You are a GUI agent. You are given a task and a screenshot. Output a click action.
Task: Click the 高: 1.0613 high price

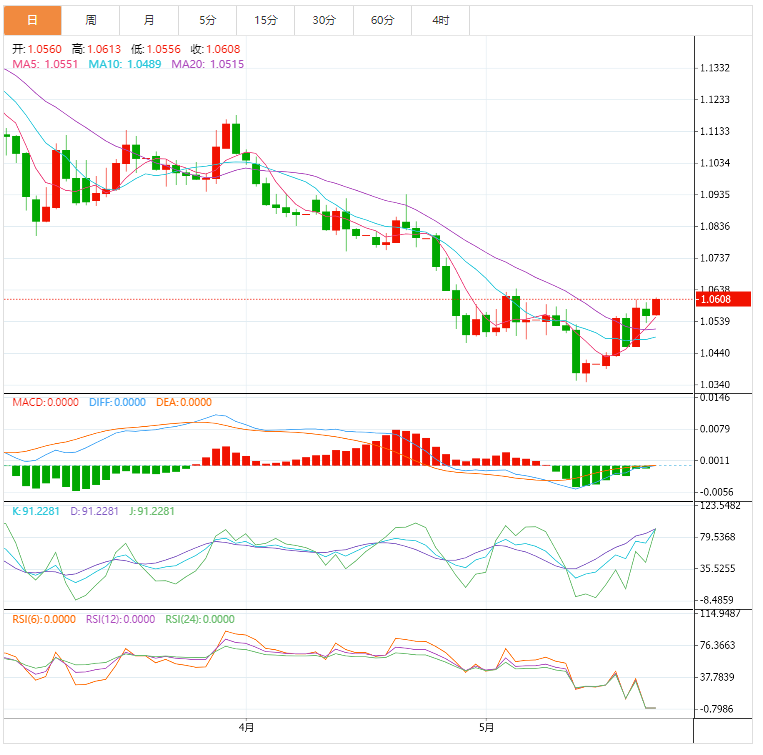pyautogui.click(x=96, y=49)
